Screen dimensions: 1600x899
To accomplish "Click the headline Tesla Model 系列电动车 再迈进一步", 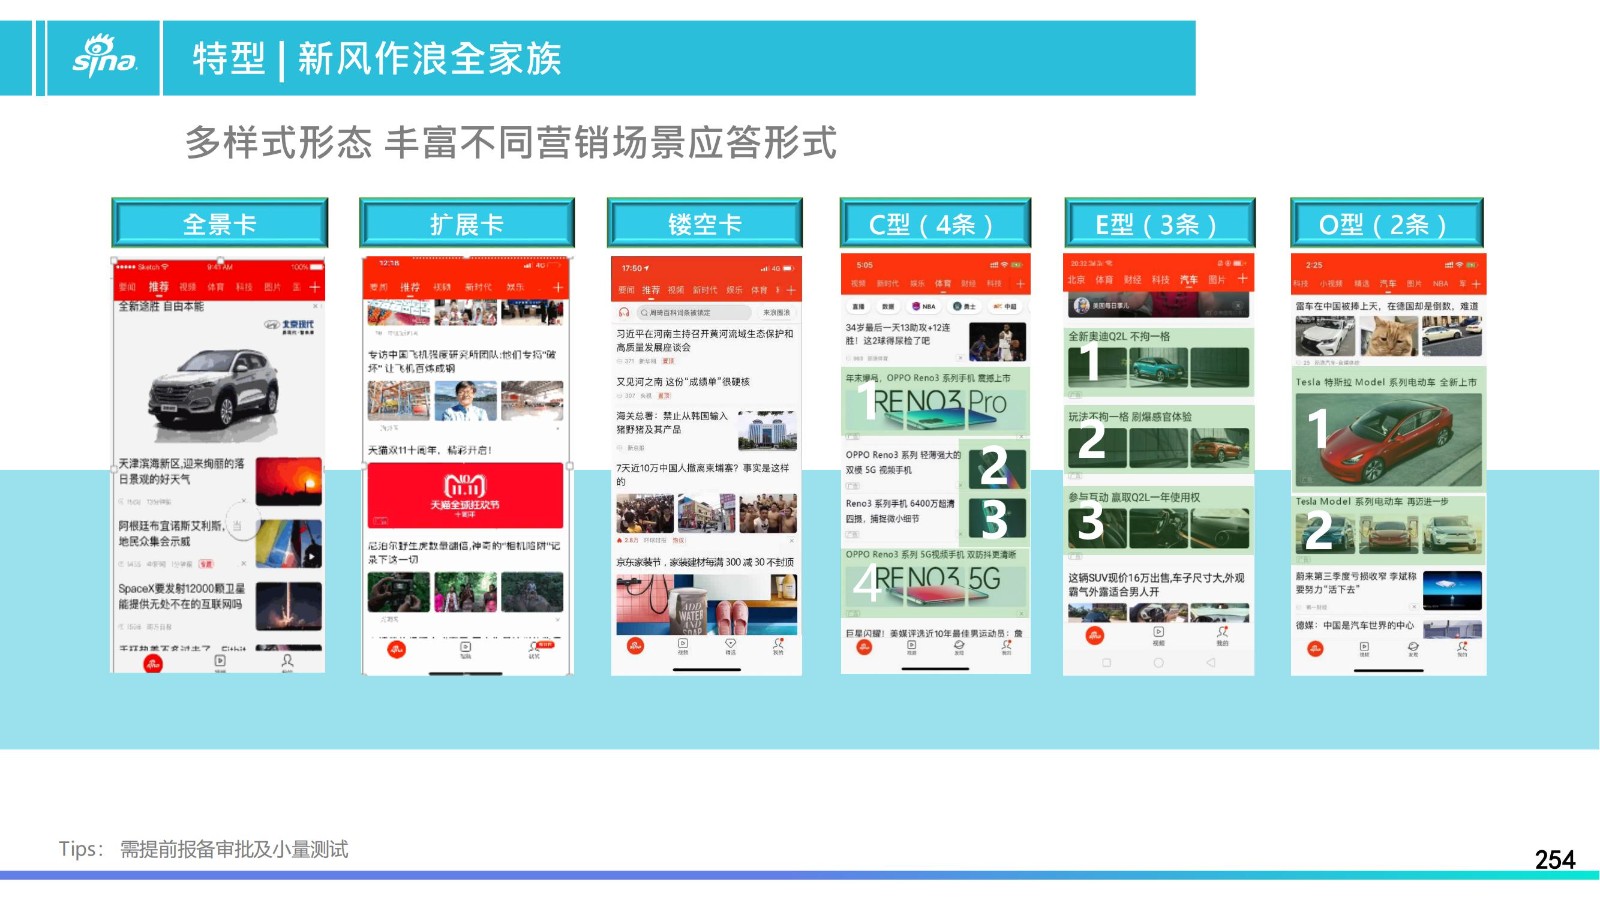I will [1372, 501].
